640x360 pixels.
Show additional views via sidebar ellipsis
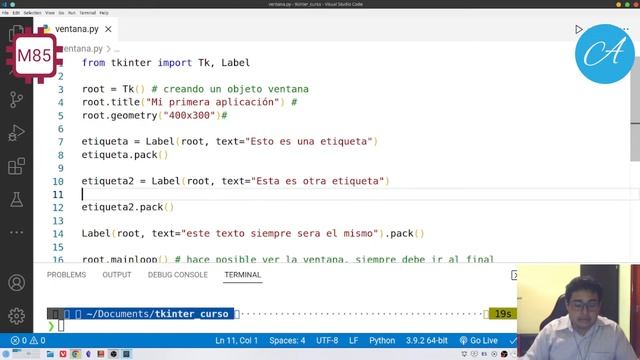coord(16,232)
